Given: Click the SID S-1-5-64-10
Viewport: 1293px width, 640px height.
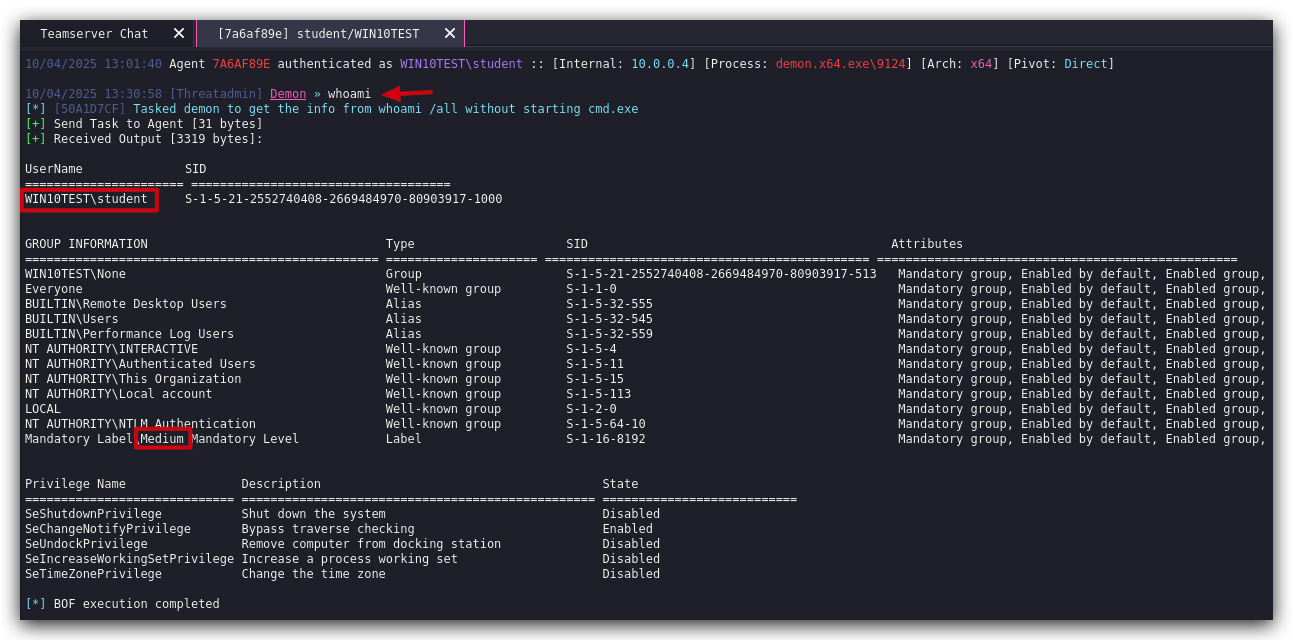Looking at the screenshot, I should click(x=606, y=424).
